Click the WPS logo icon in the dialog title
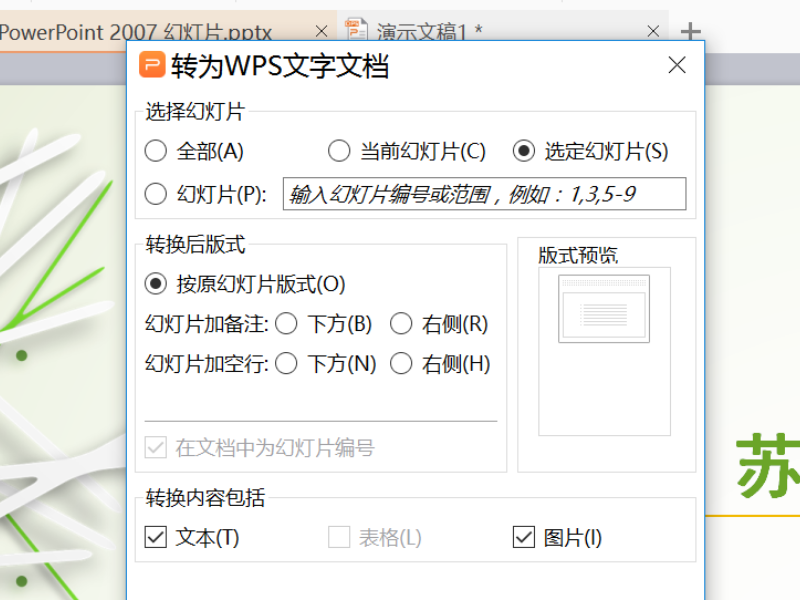This screenshot has height=600, width=800. coord(152,66)
